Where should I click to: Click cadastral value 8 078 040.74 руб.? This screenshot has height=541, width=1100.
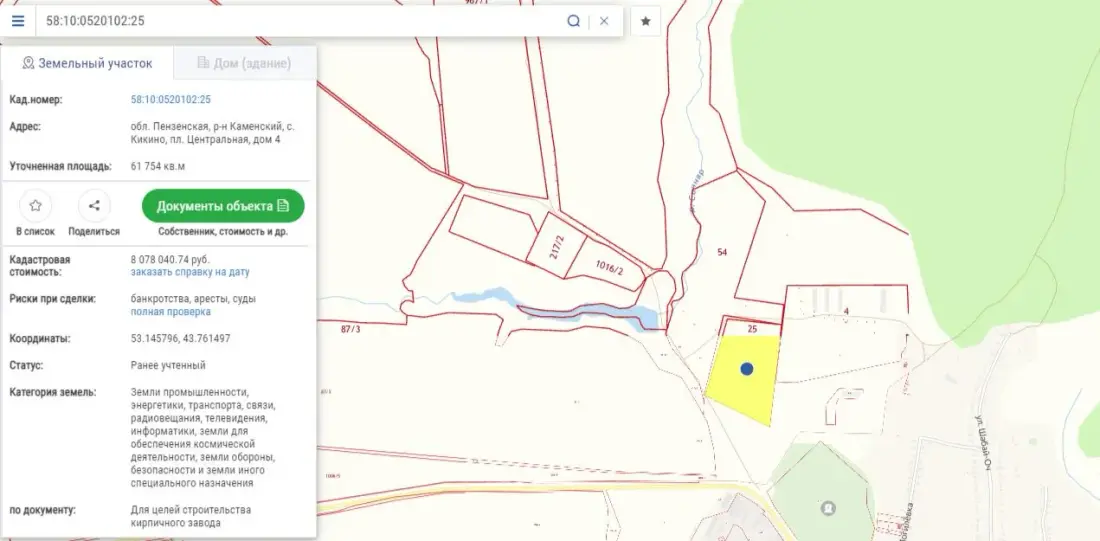pos(170,259)
